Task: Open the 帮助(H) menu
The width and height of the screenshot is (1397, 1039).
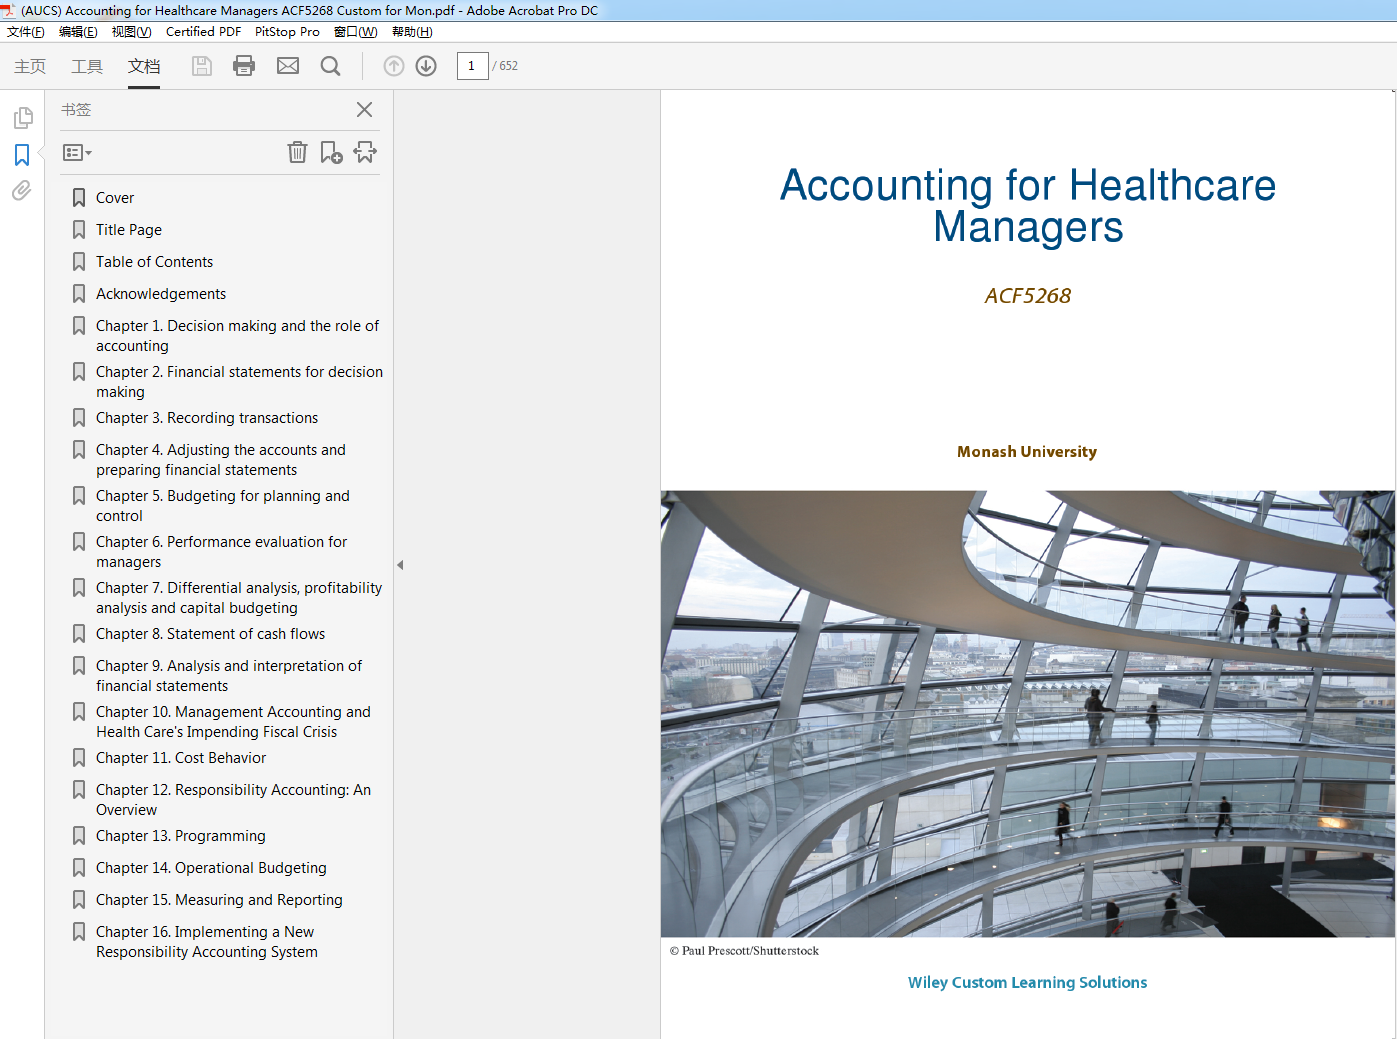Action: coord(412,32)
